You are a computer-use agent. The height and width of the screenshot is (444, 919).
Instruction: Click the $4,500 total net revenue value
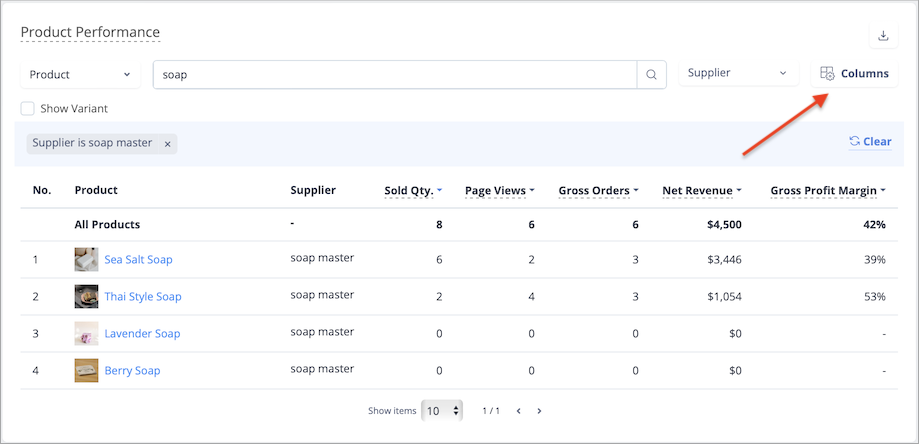[x=723, y=224]
